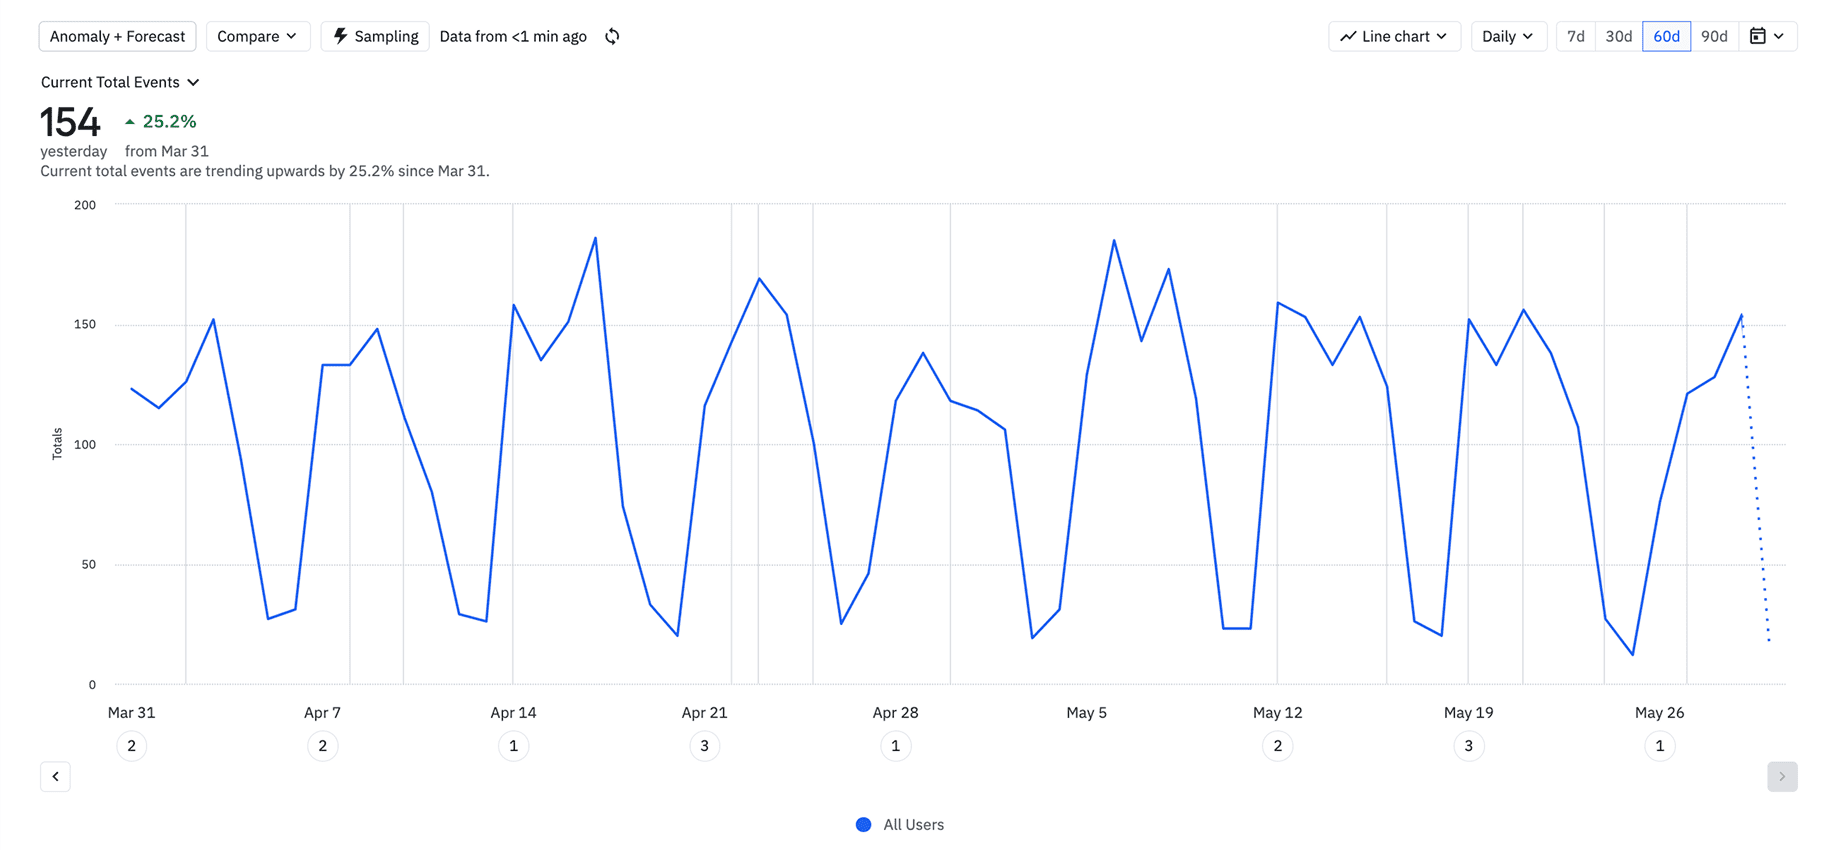Open the Line chart type dropdown
The image size is (1840, 850).
click(1394, 36)
